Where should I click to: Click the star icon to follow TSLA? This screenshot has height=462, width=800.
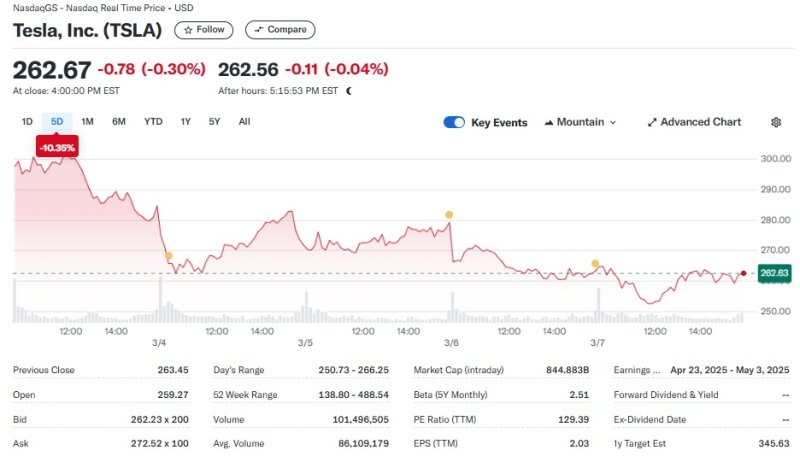[x=187, y=30]
